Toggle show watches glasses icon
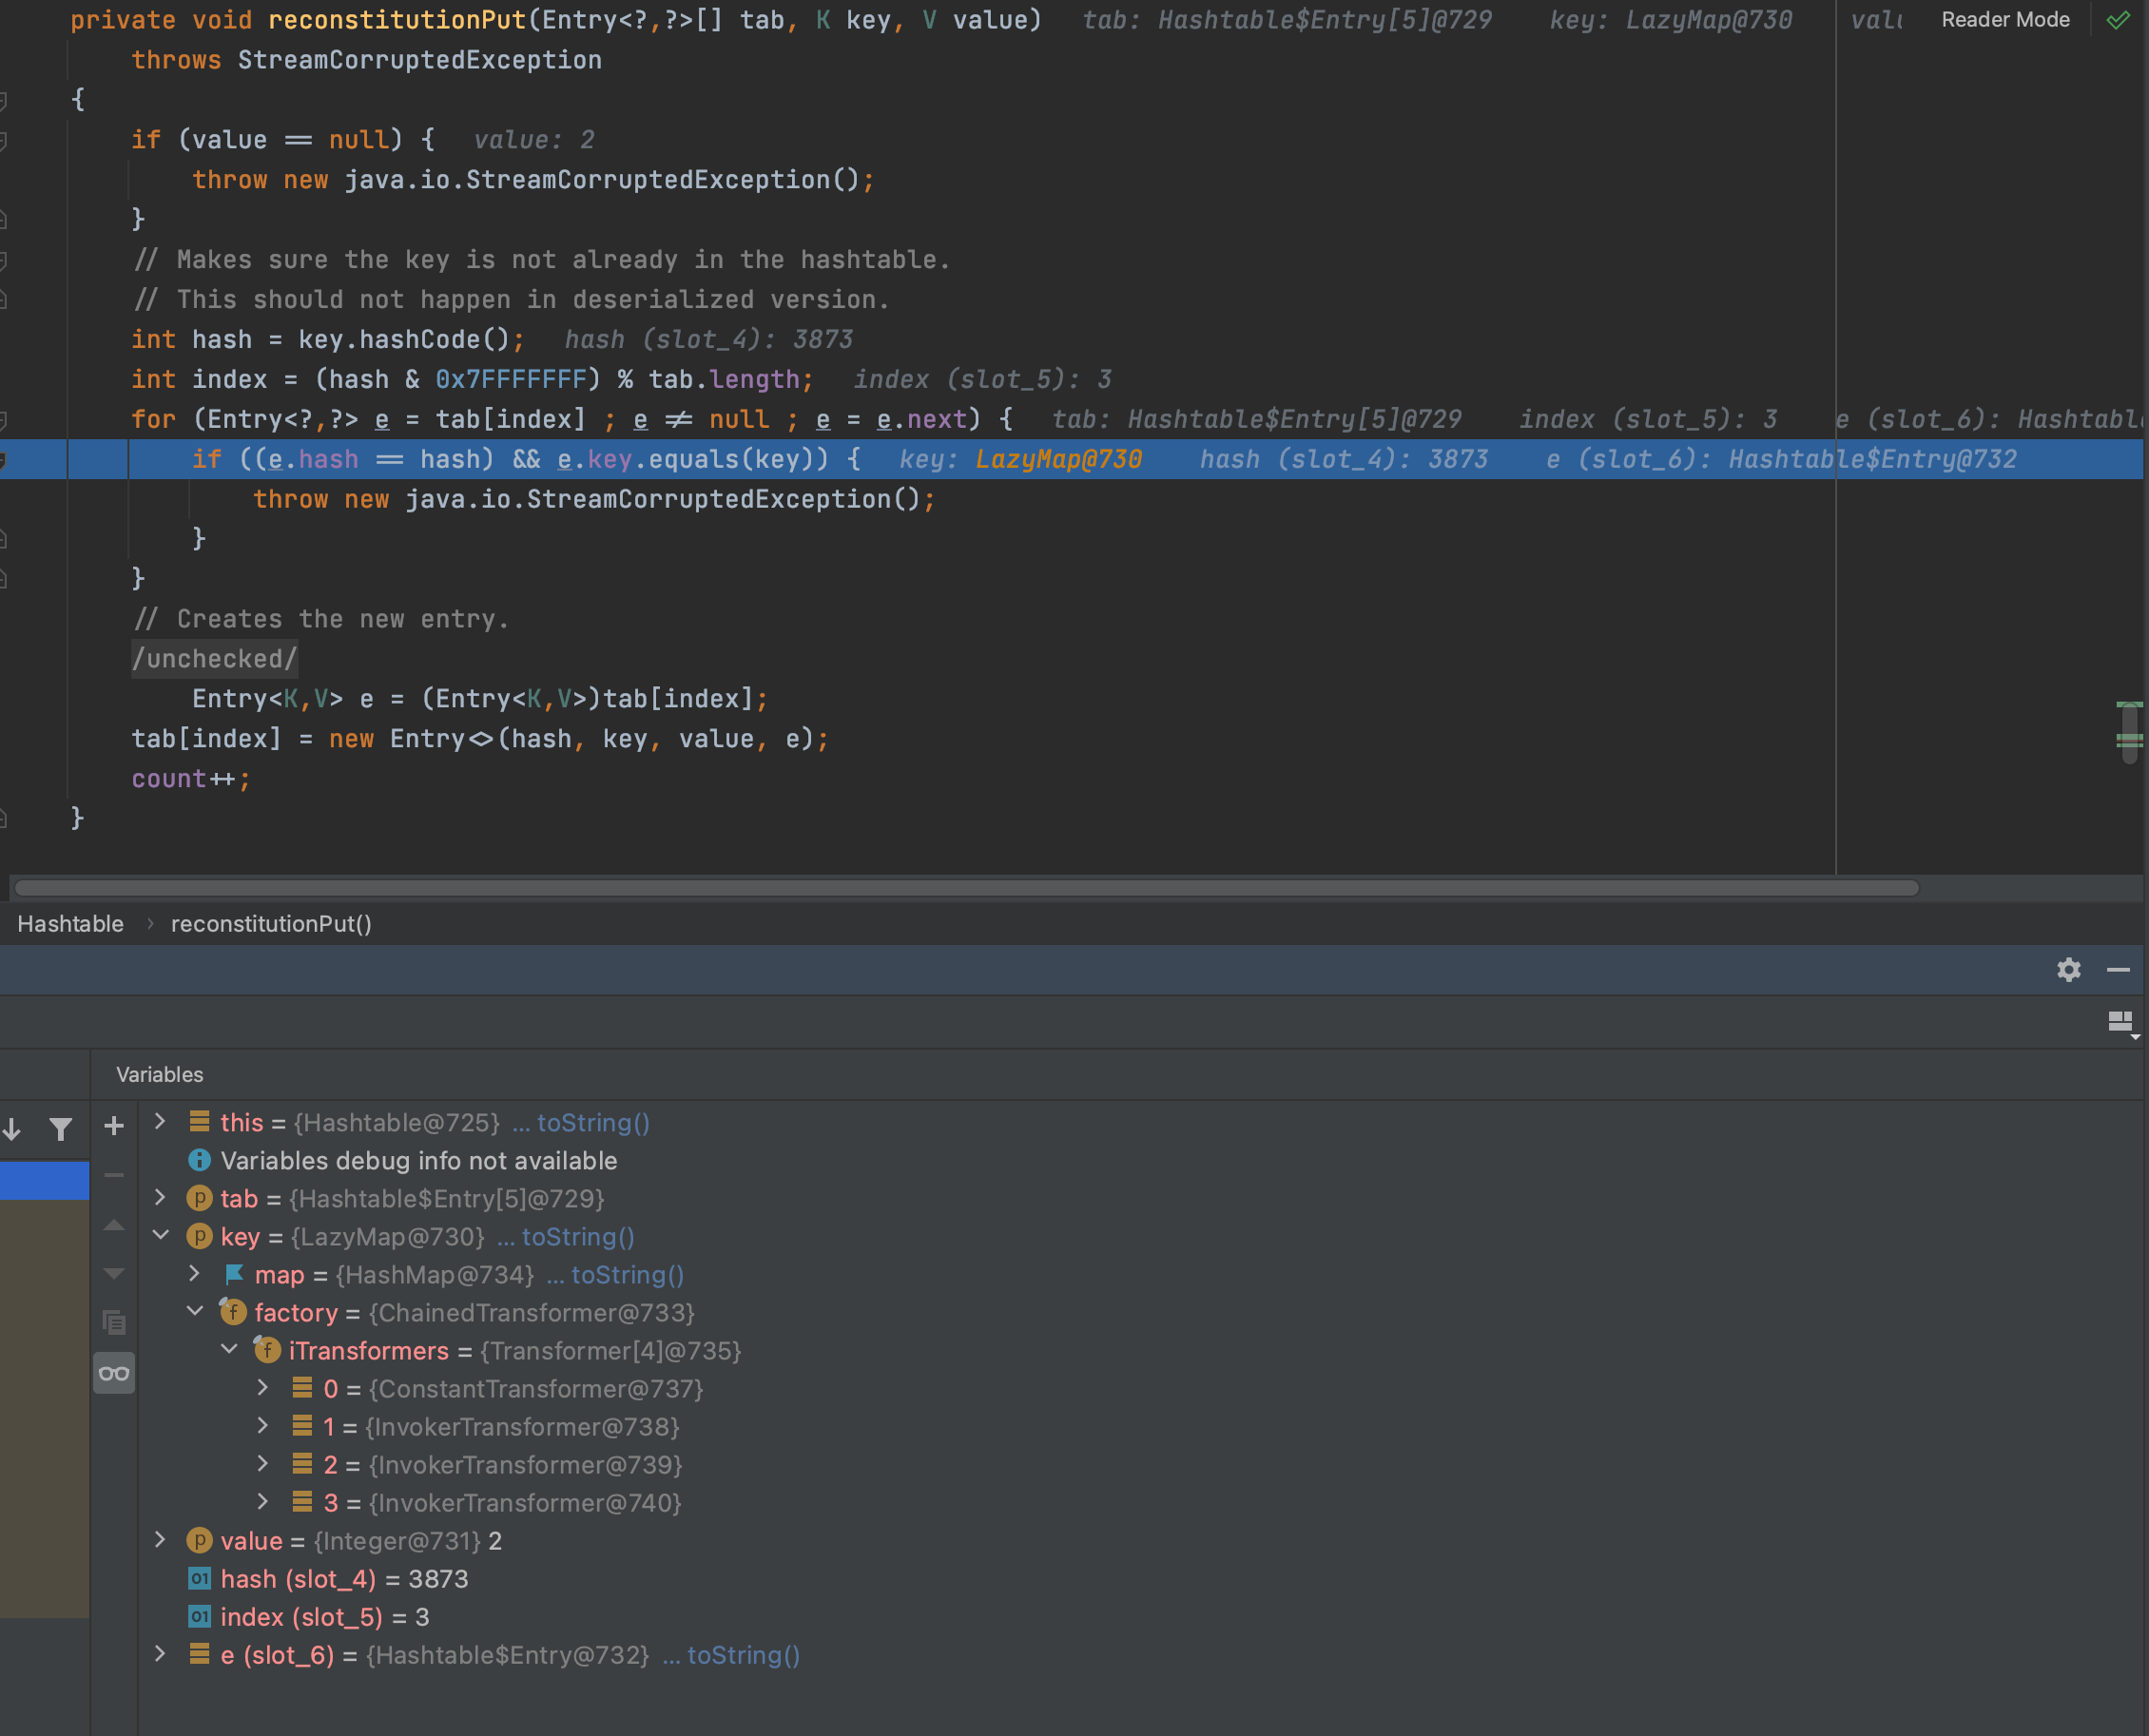This screenshot has height=1736, width=2149. (114, 1373)
